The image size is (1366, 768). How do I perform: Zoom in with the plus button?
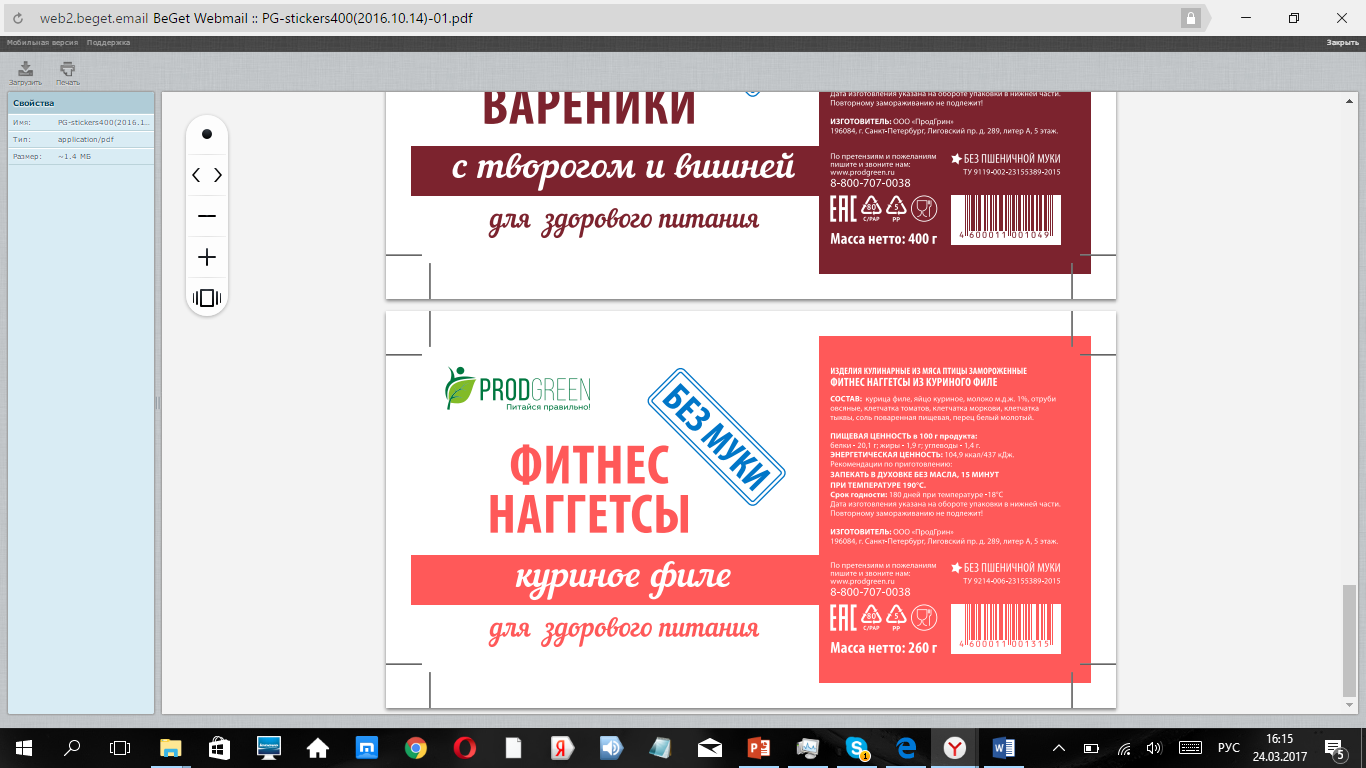click(207, 257)
